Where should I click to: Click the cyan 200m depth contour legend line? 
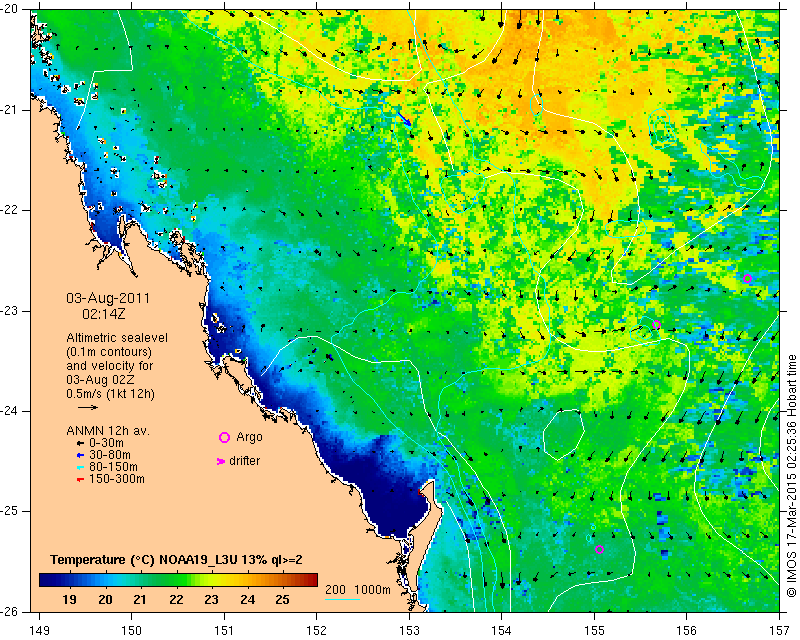pos(342,599)
